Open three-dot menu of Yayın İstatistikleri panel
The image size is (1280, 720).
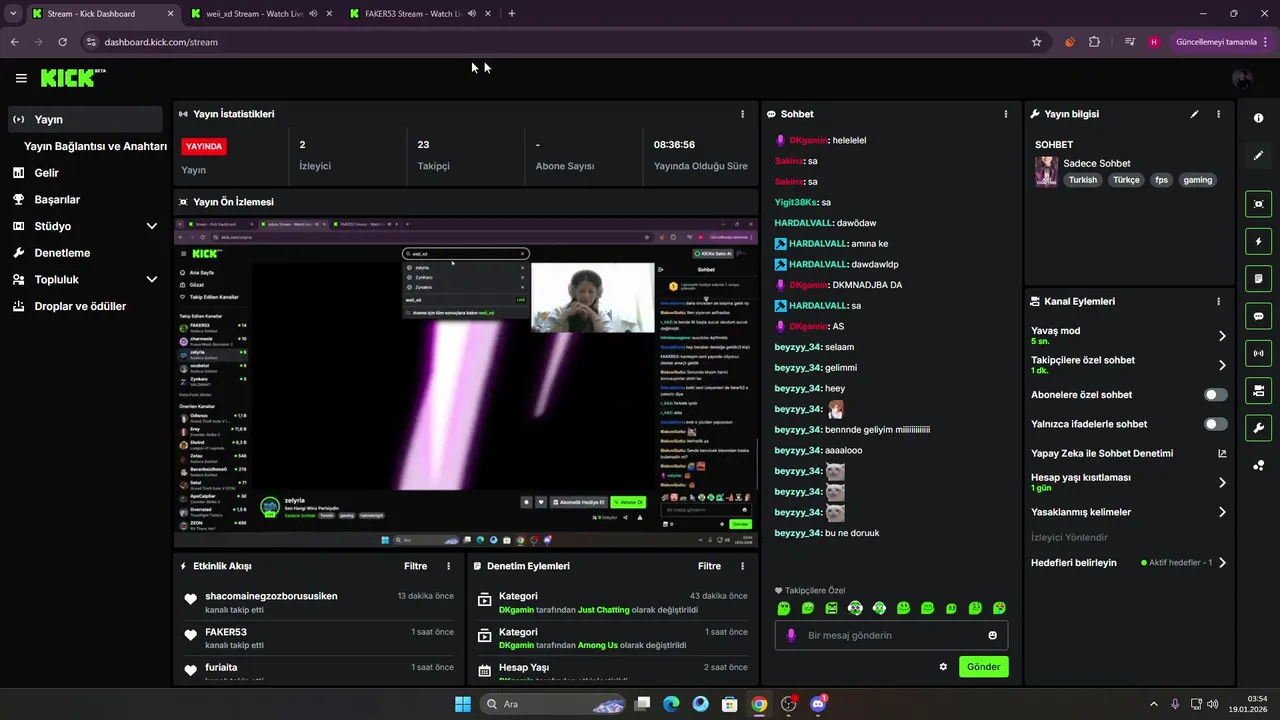pos(742,114)
